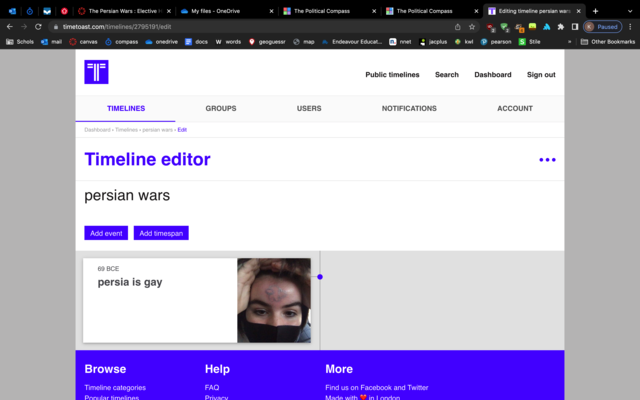The width and height of the screenshot is (640, 400).
Task: Switch to the pinned red circle tab
Action: point(64,11)
